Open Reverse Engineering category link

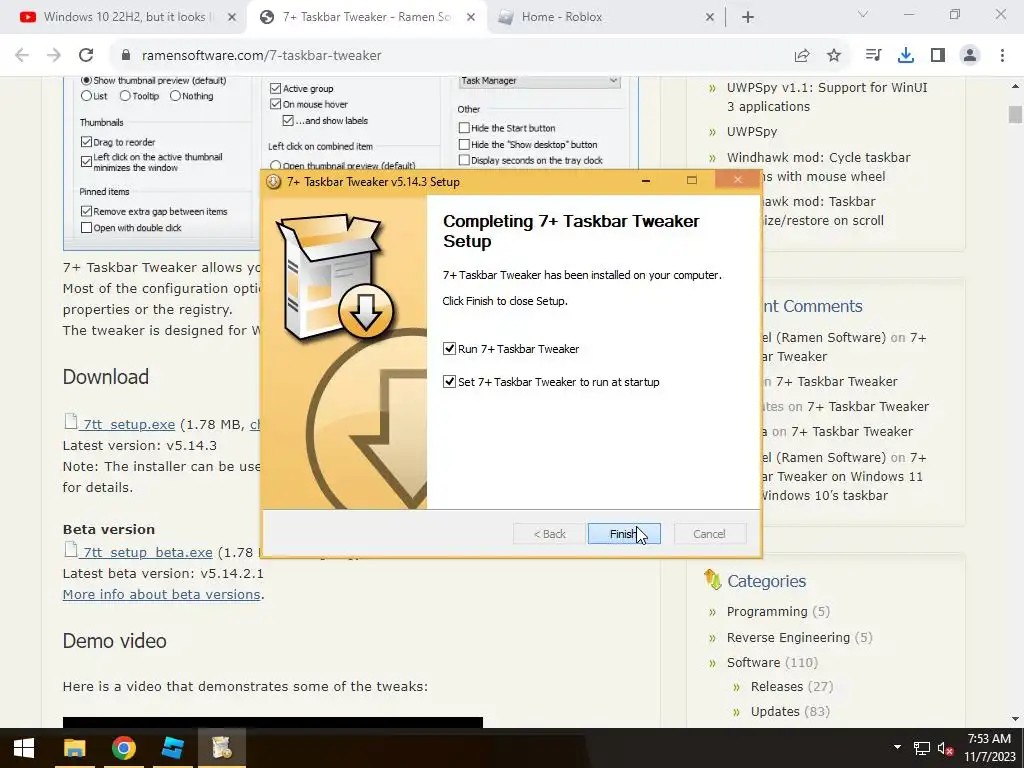[x=788, y=637]
